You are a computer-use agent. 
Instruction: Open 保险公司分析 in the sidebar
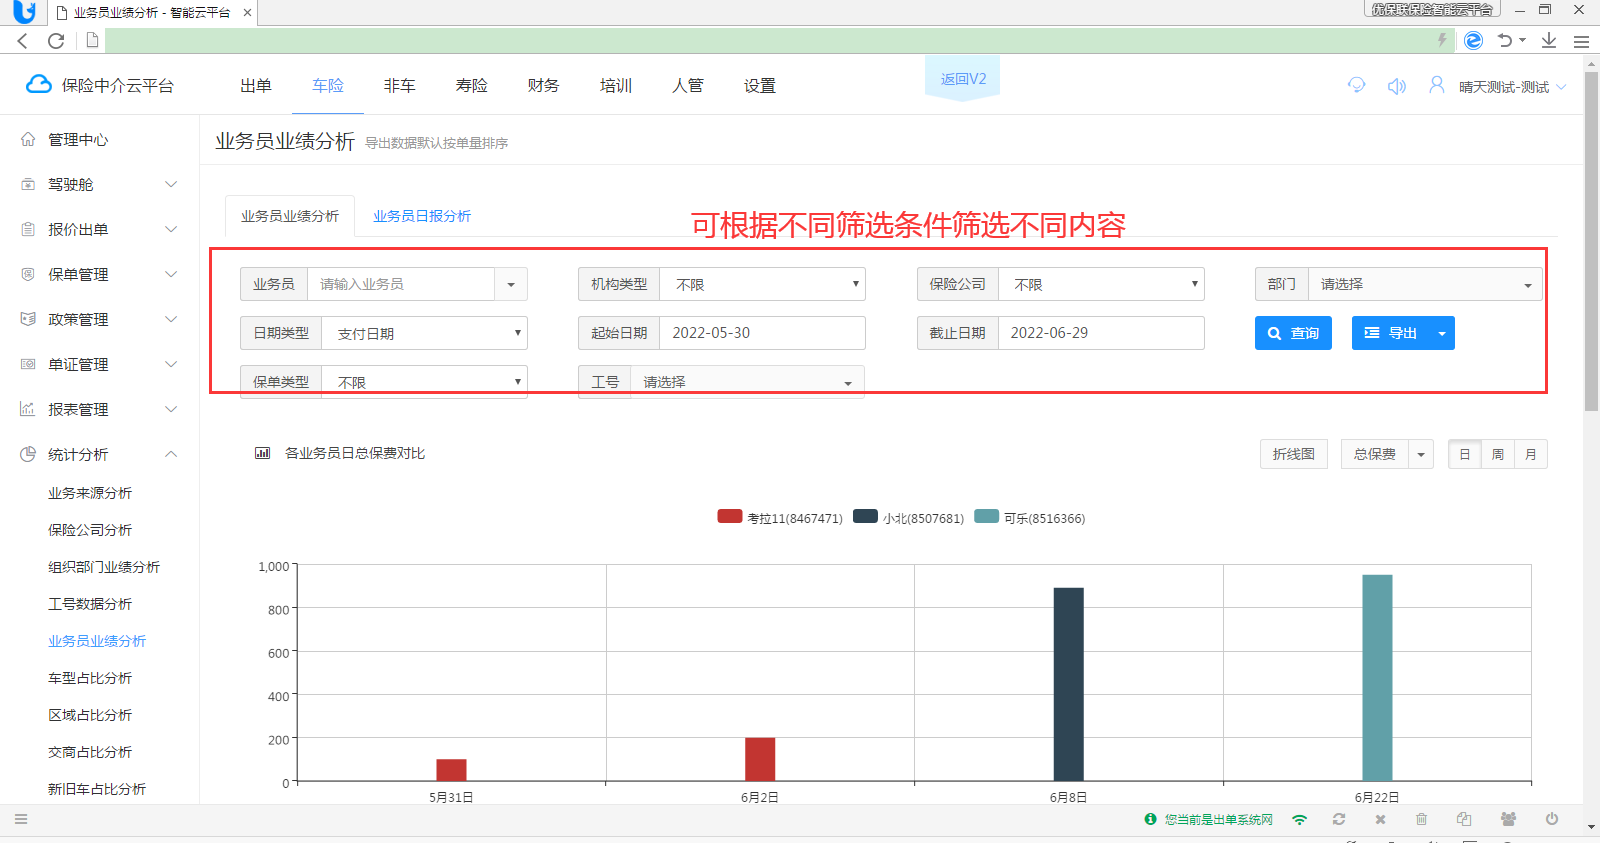(90, 530)
